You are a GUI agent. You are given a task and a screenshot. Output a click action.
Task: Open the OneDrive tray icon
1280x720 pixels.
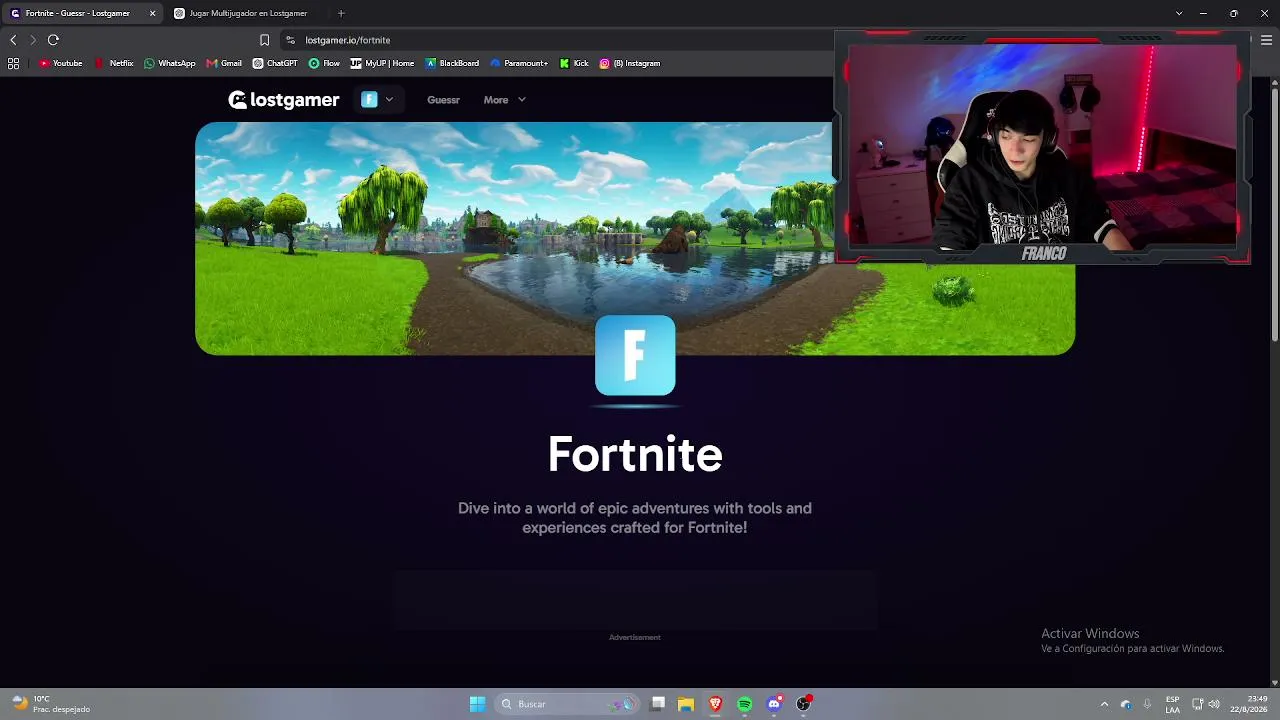[1126, 704]
